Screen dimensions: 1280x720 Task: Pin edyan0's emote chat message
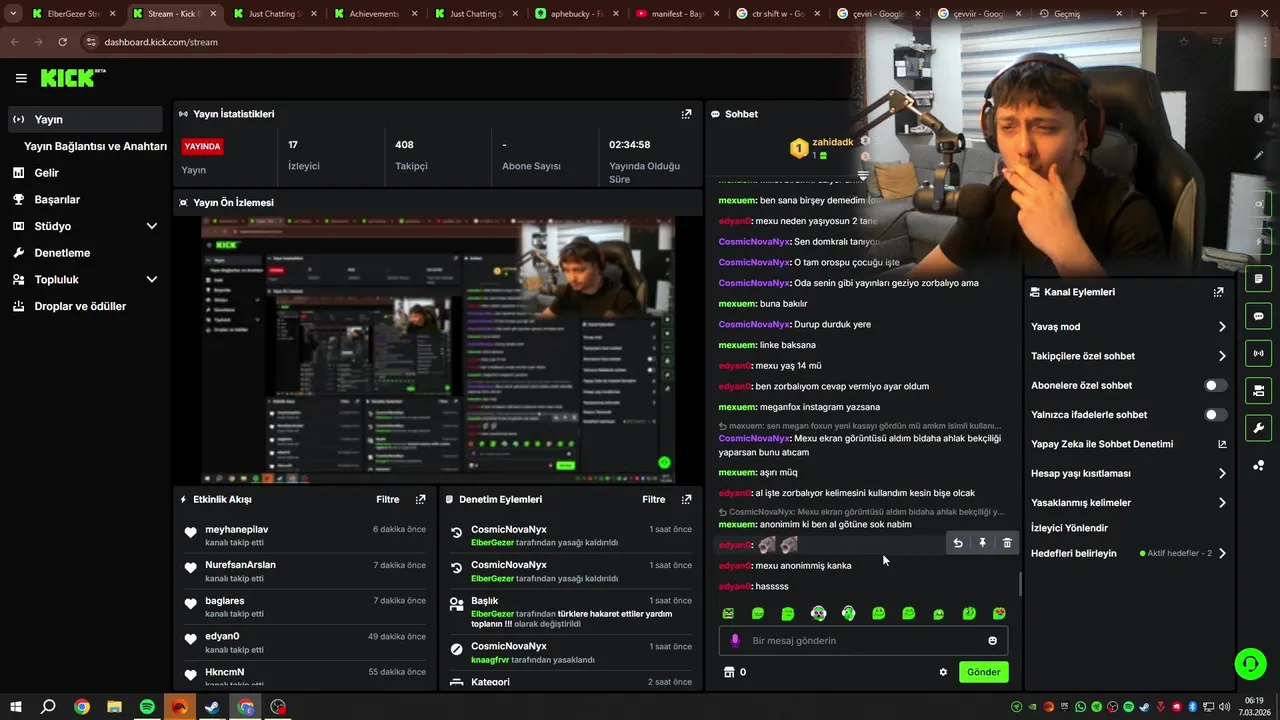point(982,543)
